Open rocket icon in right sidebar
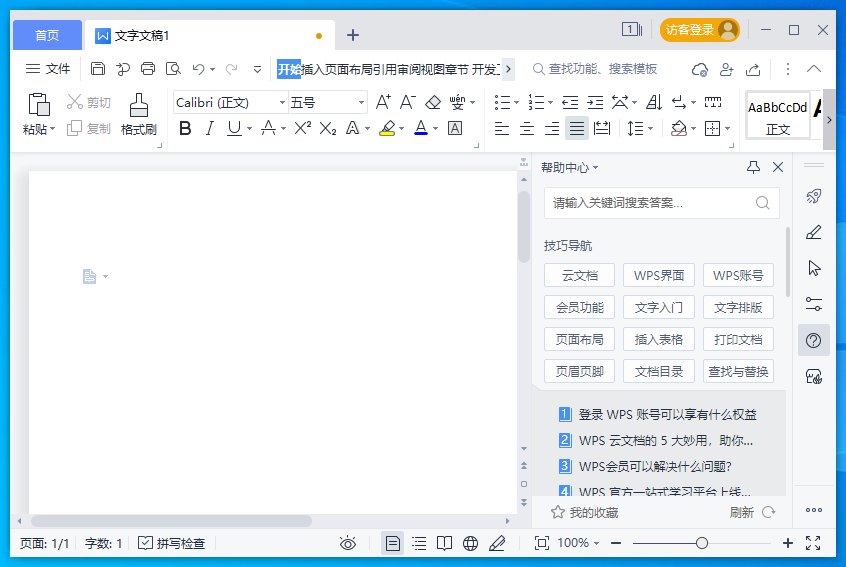Screen dimensions: 846x567 pos(814,196)
